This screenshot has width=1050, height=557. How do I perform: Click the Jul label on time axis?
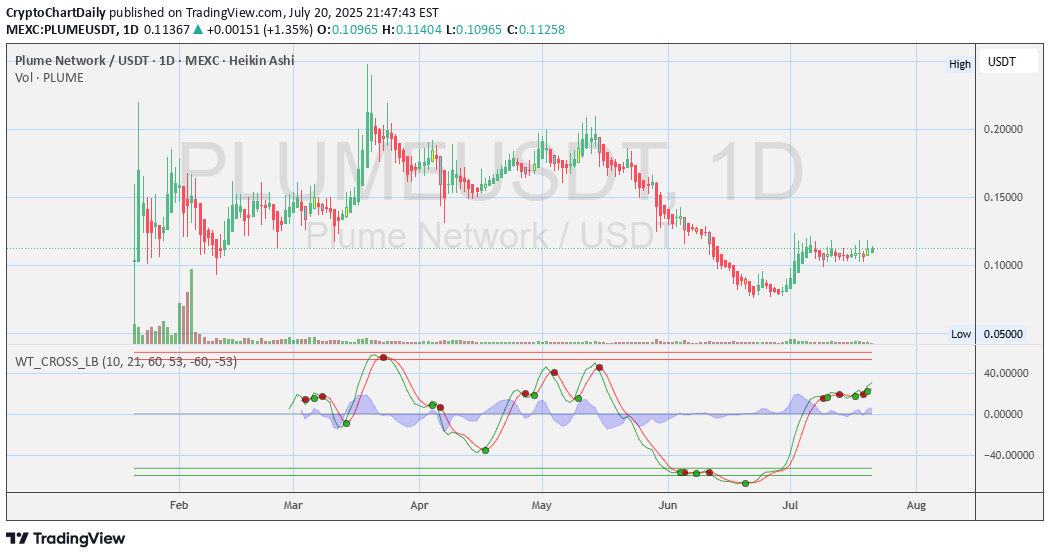point(790,505)
